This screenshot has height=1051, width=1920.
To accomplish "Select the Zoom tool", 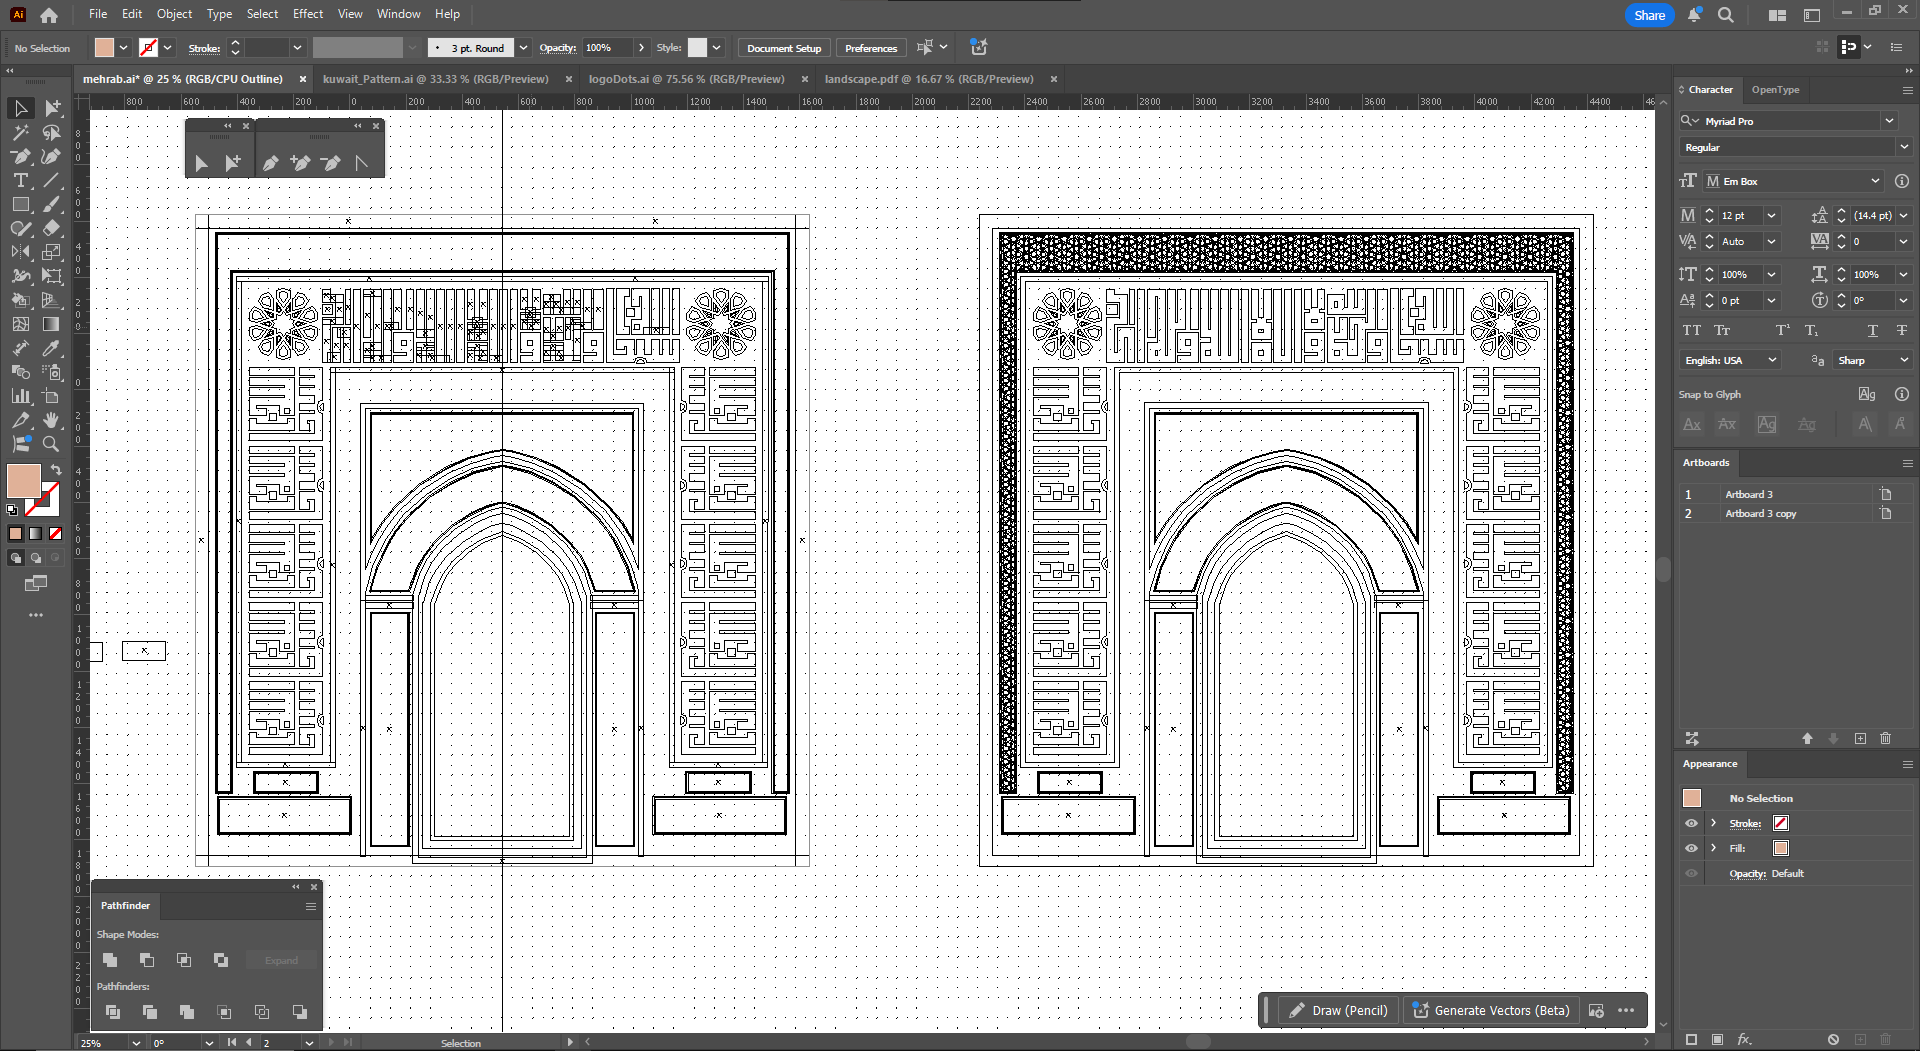I will click(51, 444).
